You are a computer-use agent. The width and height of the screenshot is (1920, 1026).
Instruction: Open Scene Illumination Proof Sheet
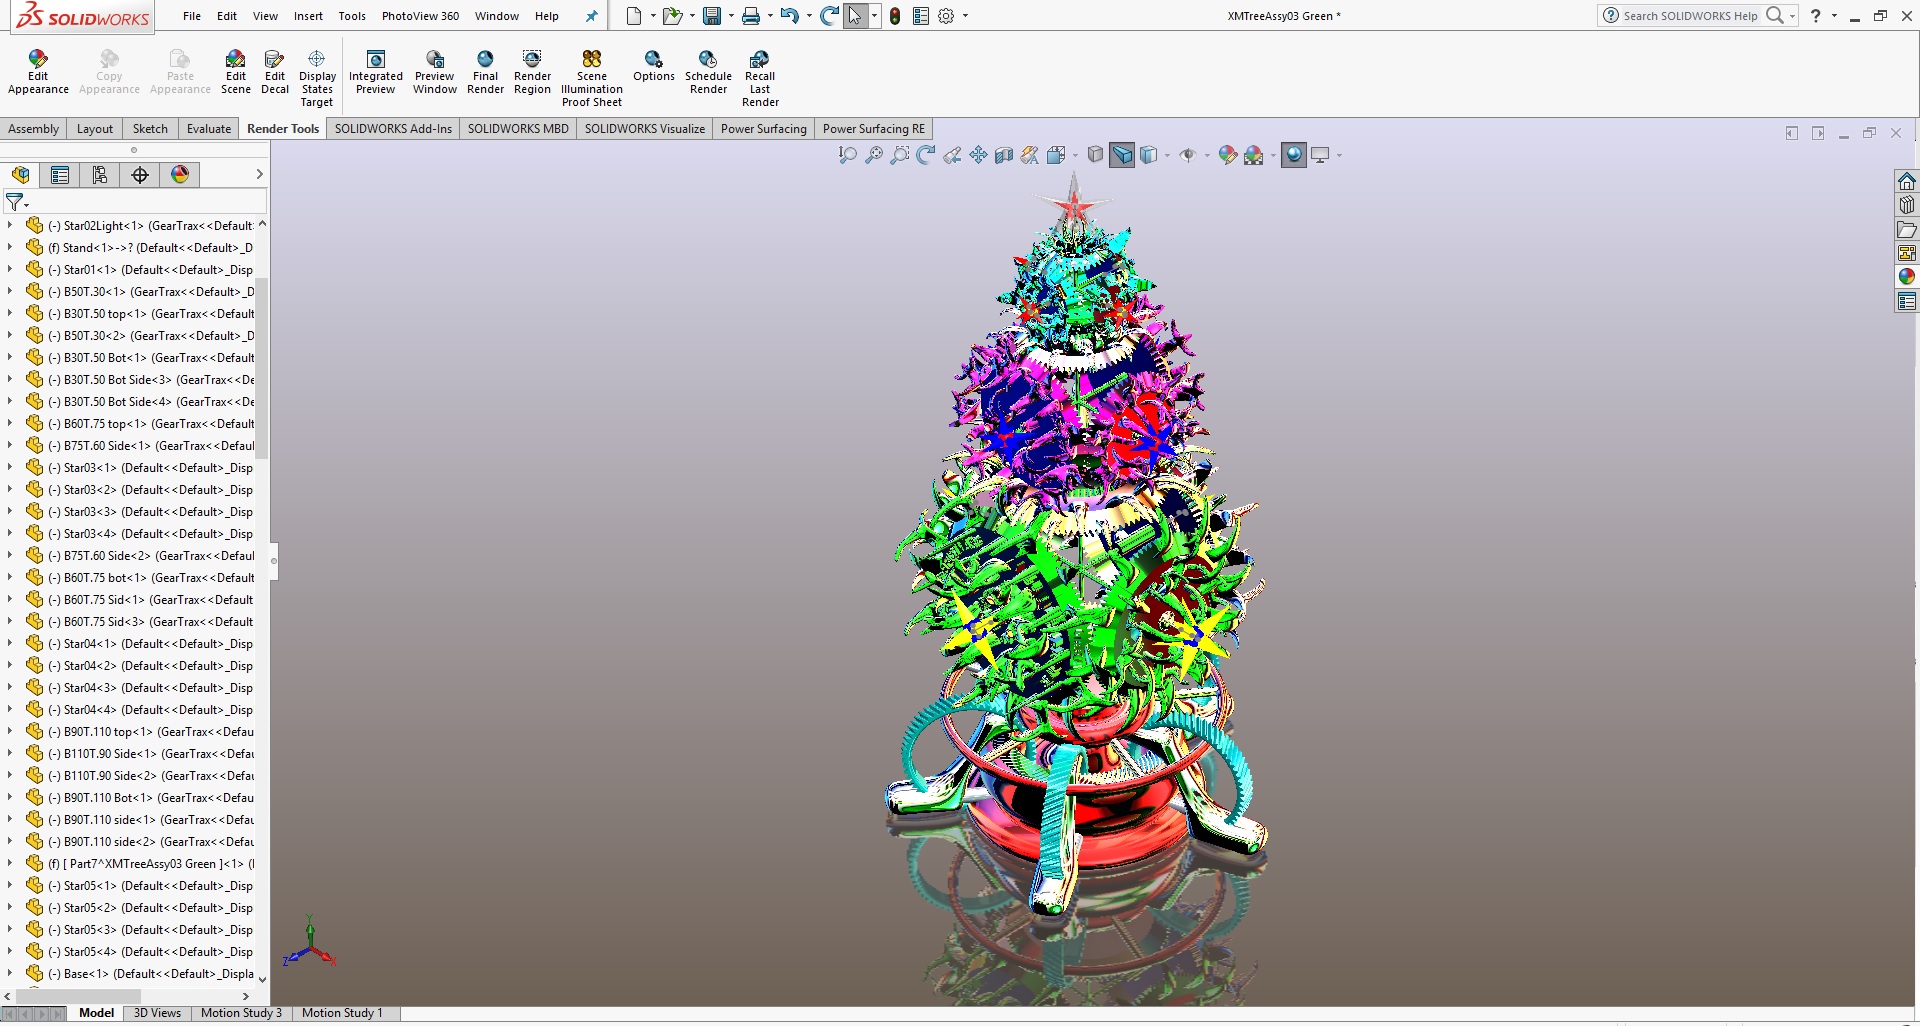[x=592, y=78]
